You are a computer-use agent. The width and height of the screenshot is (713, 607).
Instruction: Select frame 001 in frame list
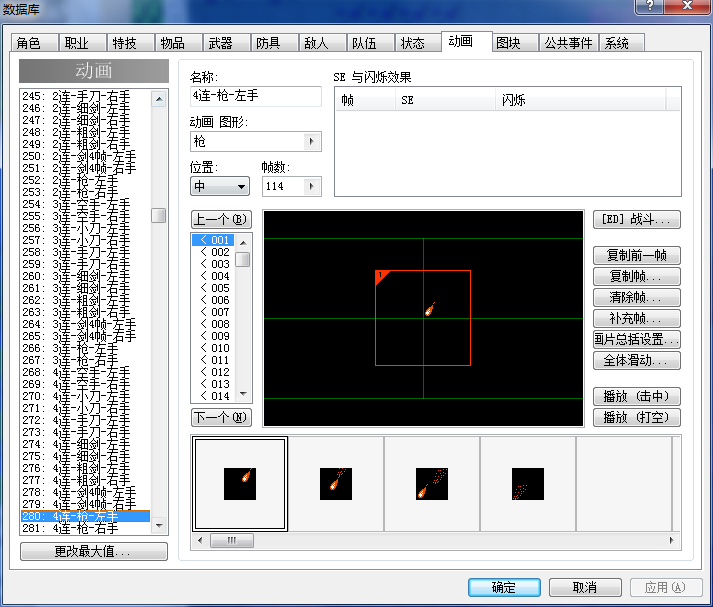(213, 240)
